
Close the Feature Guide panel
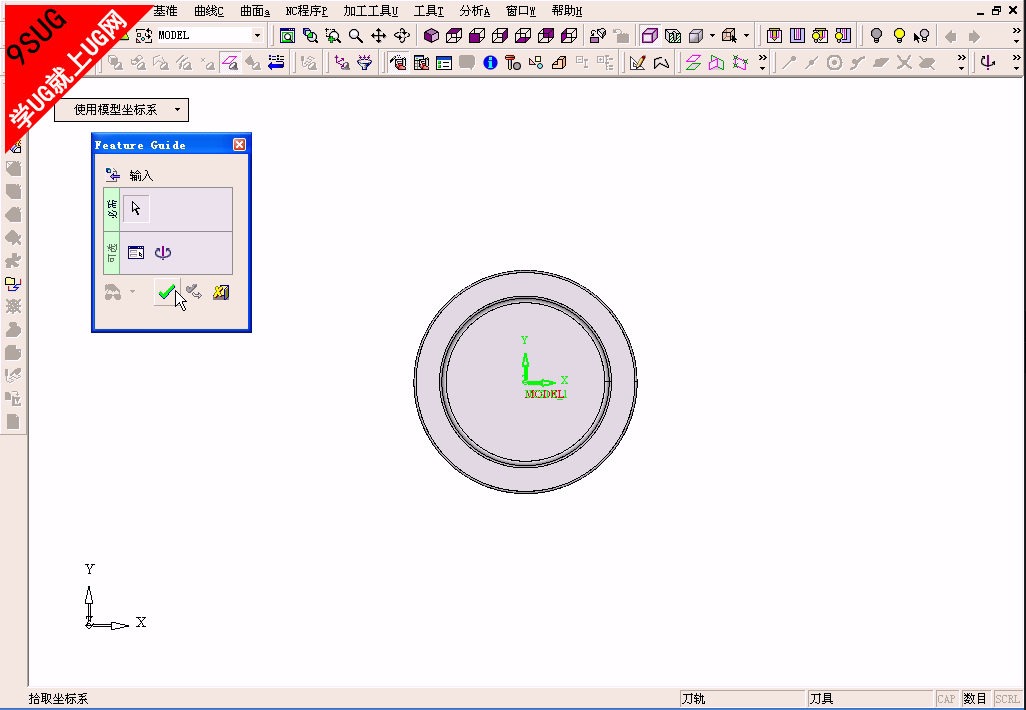[x=239, y=145]
